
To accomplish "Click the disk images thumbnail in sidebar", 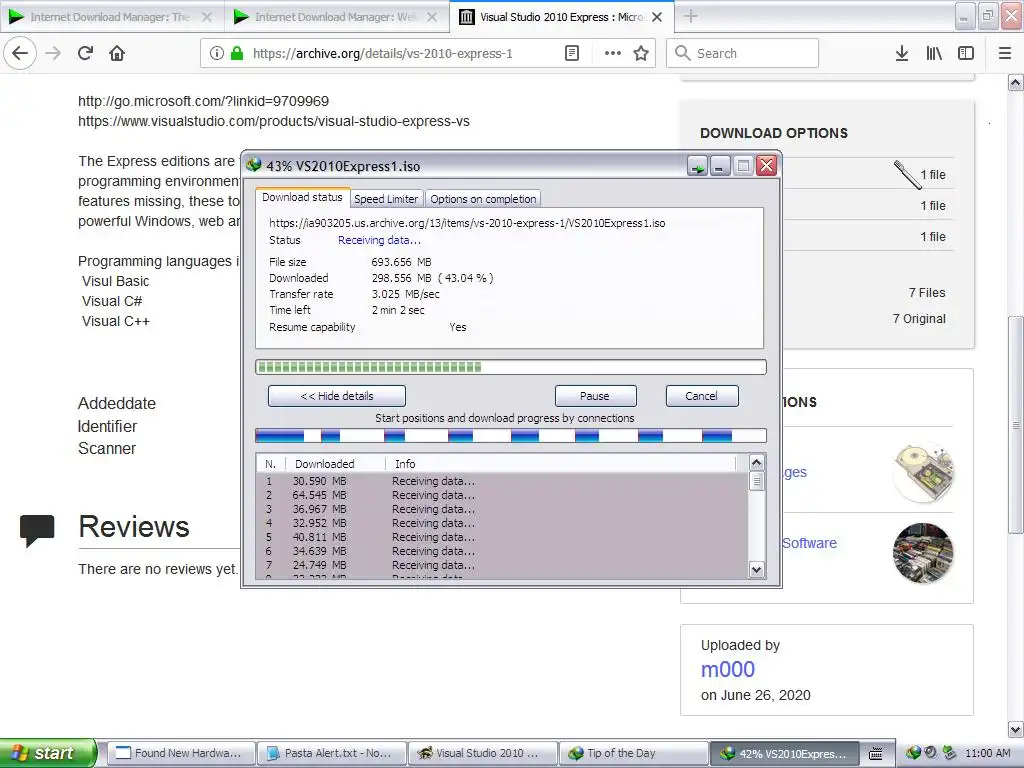I will 923,472.
